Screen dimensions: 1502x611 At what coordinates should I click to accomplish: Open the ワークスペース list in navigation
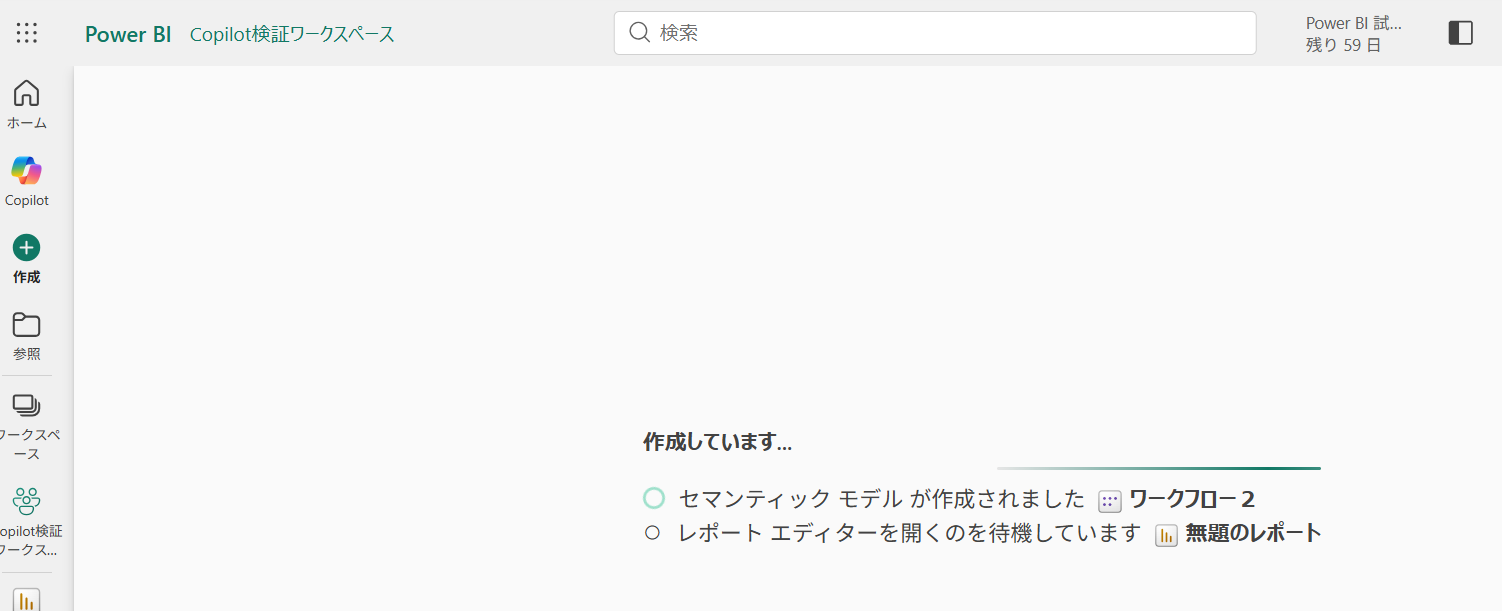(27, 427)
